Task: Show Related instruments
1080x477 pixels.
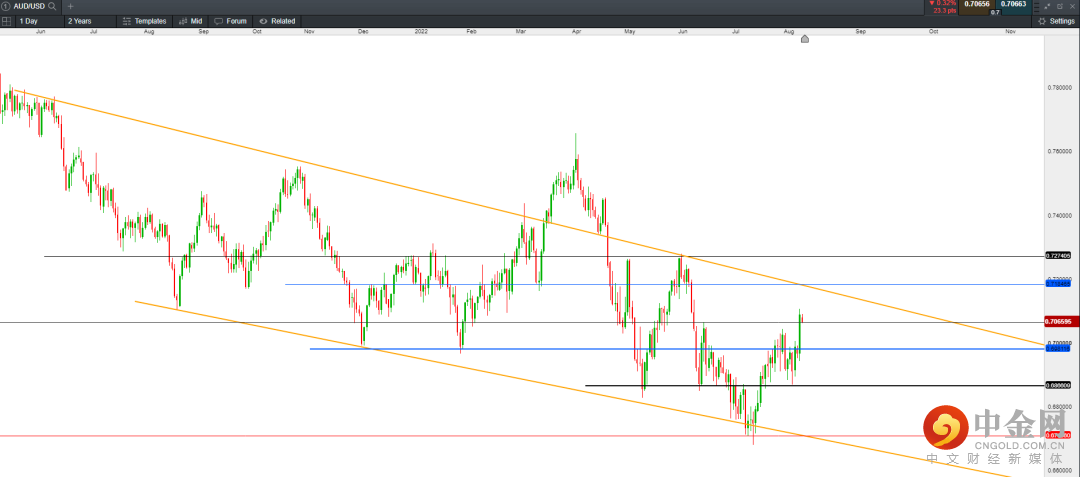Action: pos(277,21)
